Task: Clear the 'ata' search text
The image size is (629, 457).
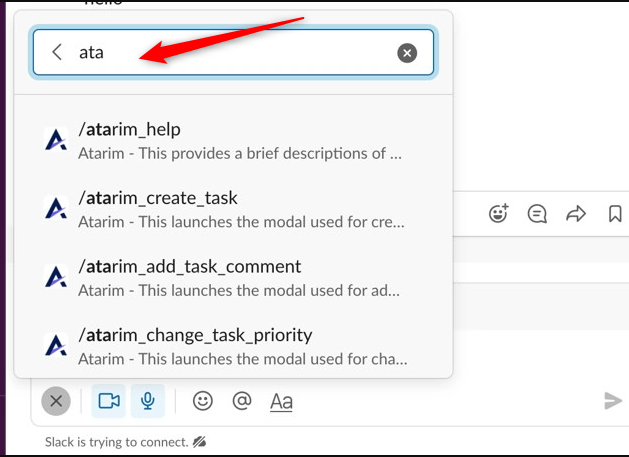Action: point(407,53)
